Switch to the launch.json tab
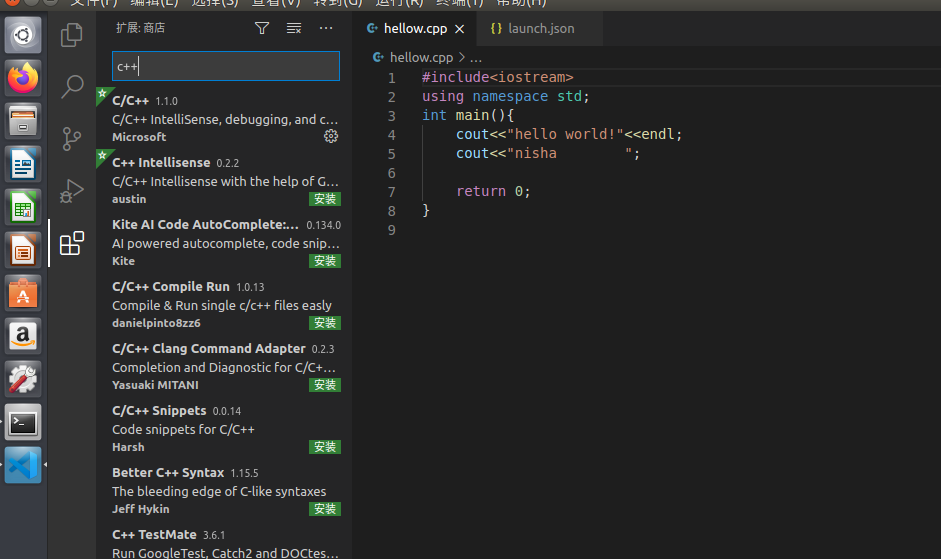 click(x=541, y=29)
